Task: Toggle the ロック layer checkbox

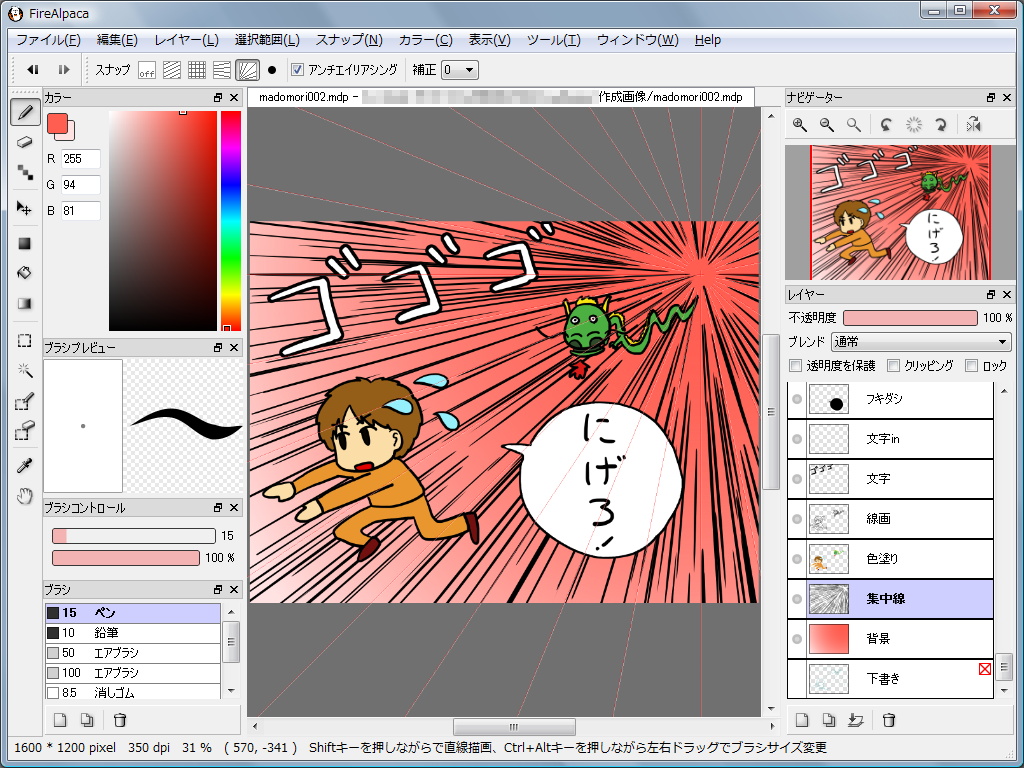Action: (x=972, y=366)
